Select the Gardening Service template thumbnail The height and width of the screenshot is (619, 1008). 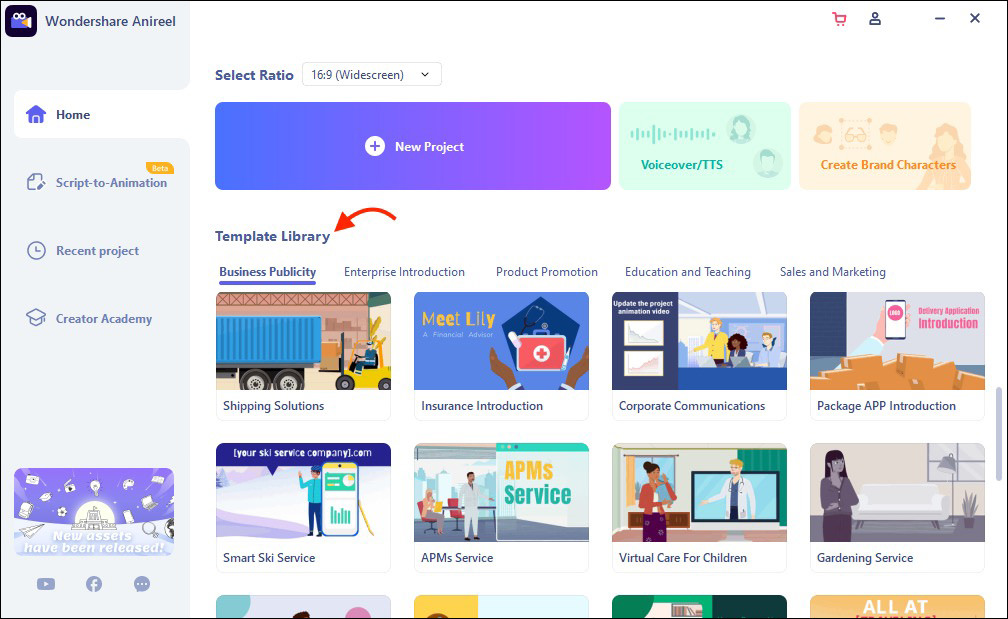(897, 492)
